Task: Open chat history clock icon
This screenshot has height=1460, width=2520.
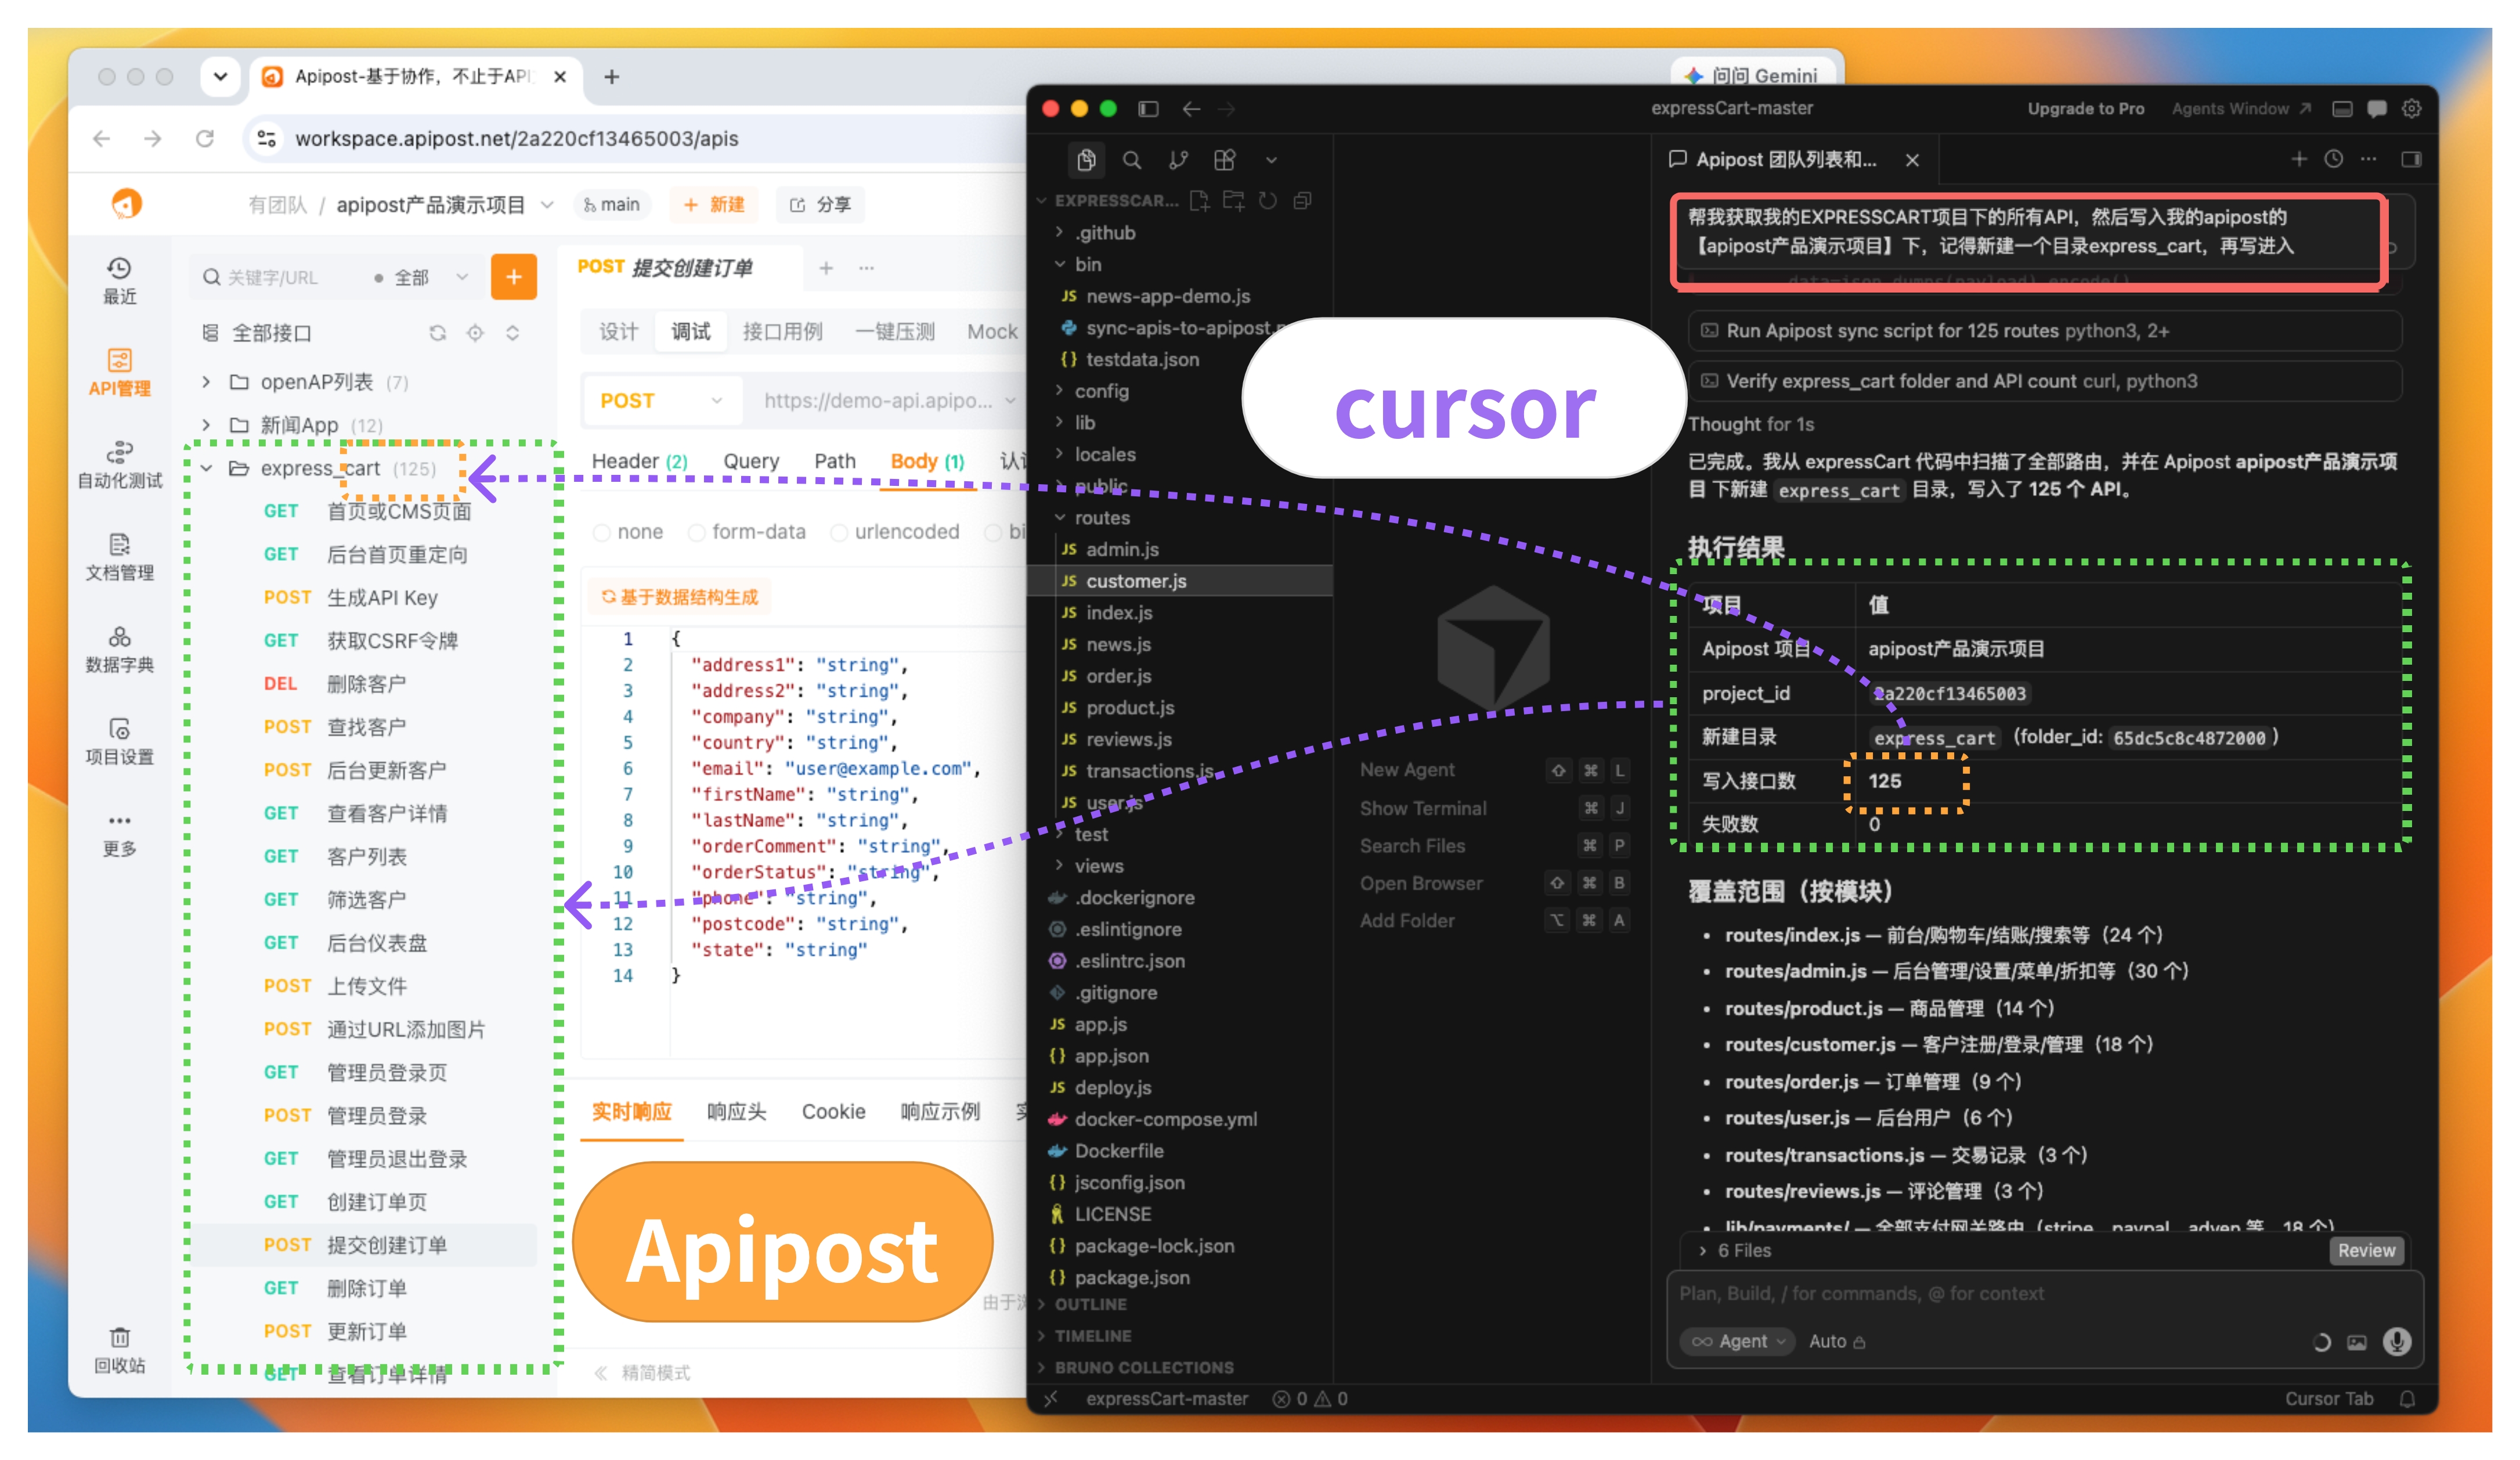Action: 2333,159
